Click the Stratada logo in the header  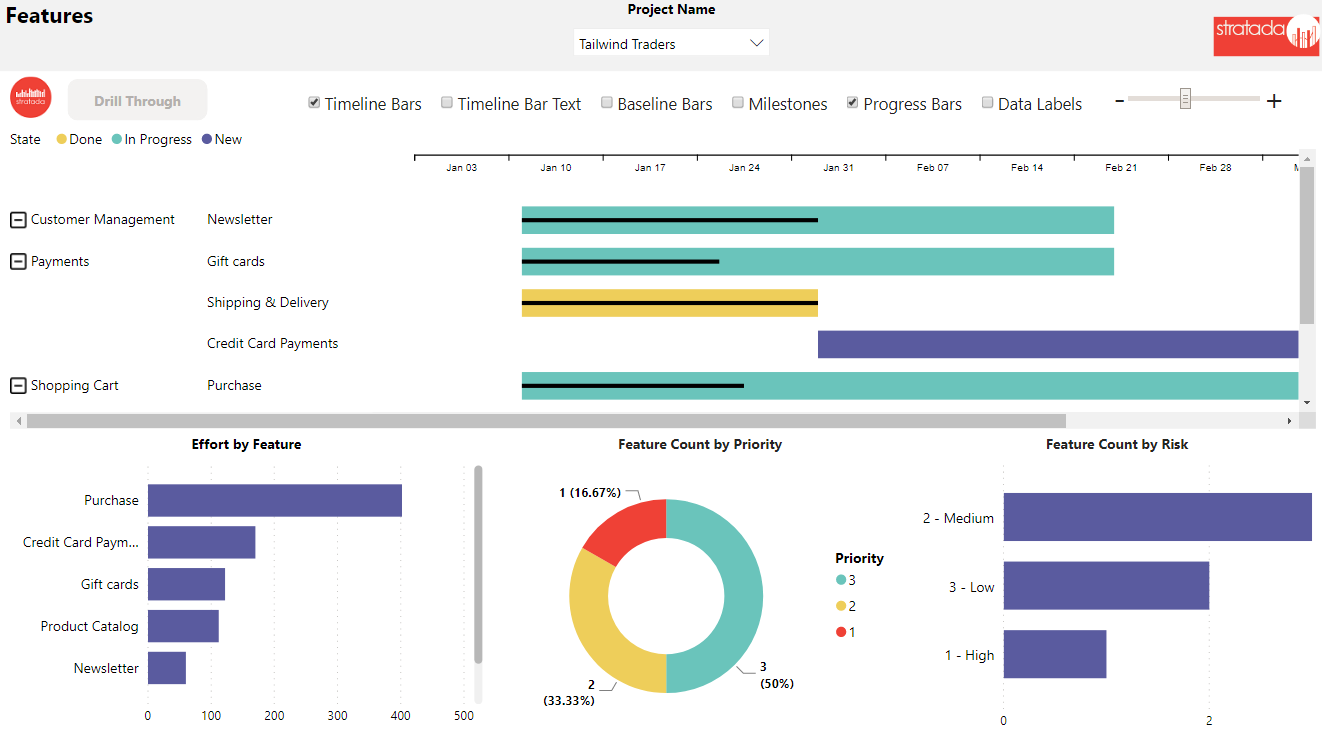[x=1266, y=35]
